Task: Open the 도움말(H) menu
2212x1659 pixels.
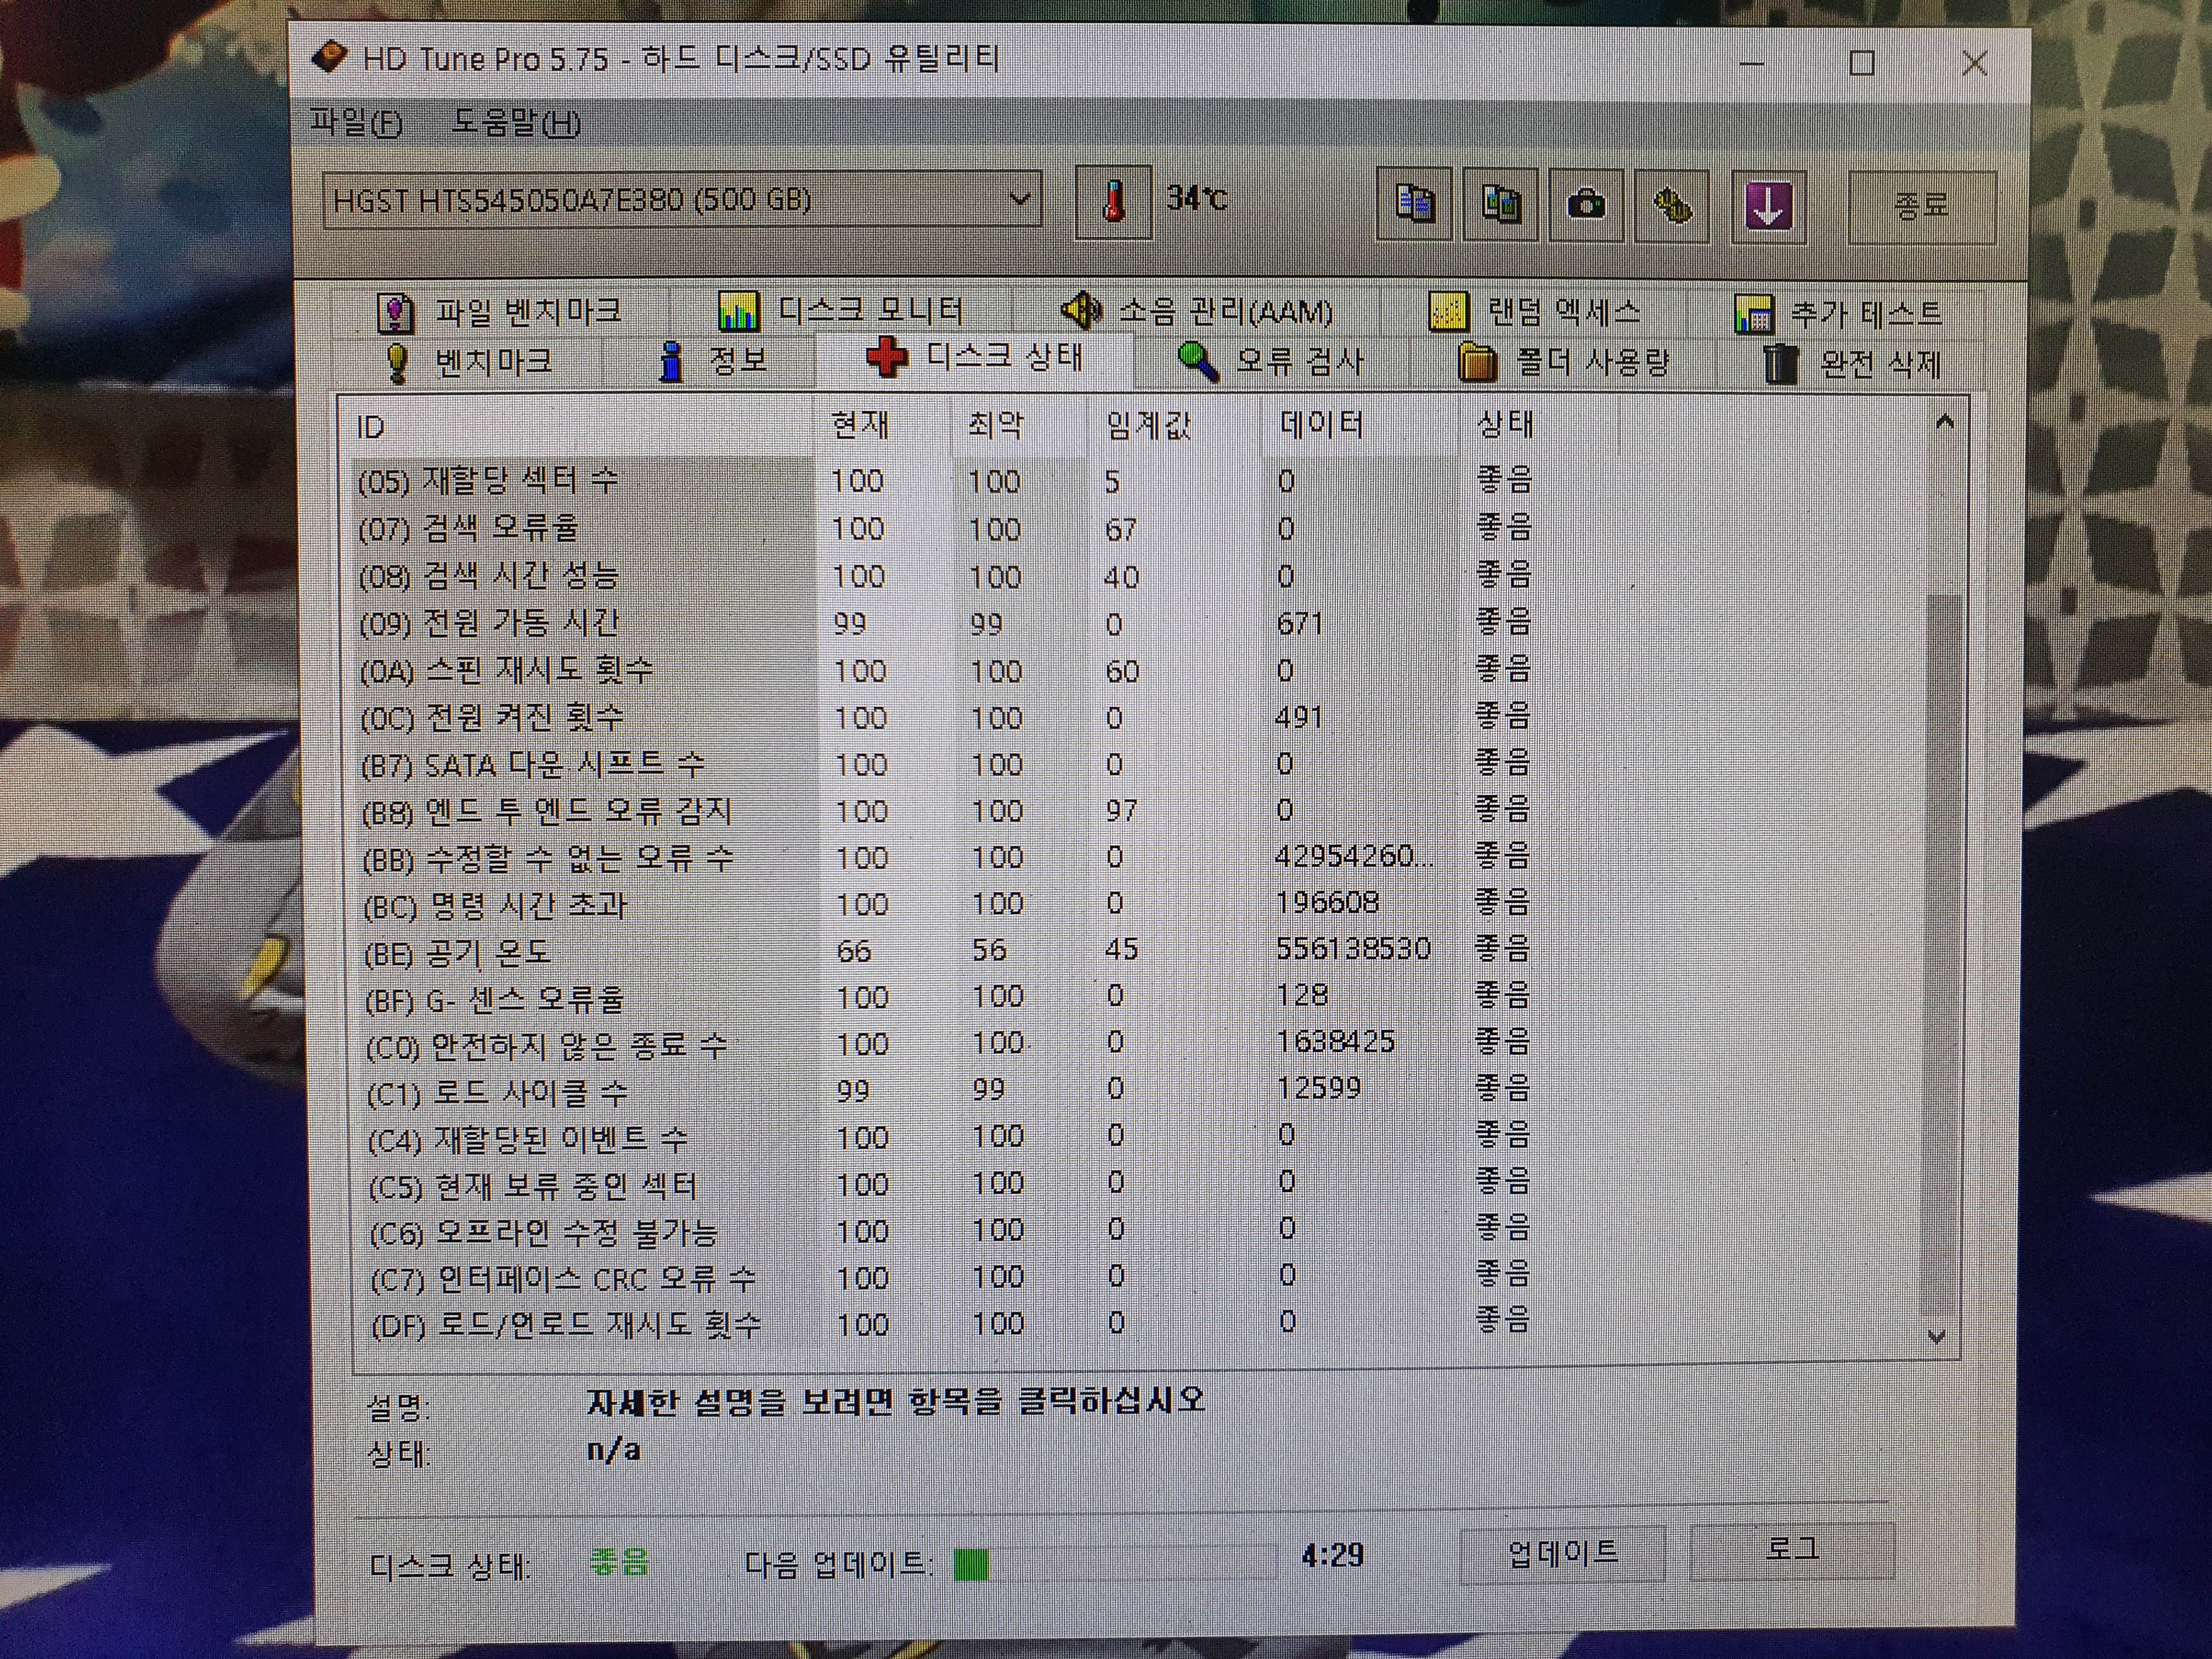Action: [516, 123]
